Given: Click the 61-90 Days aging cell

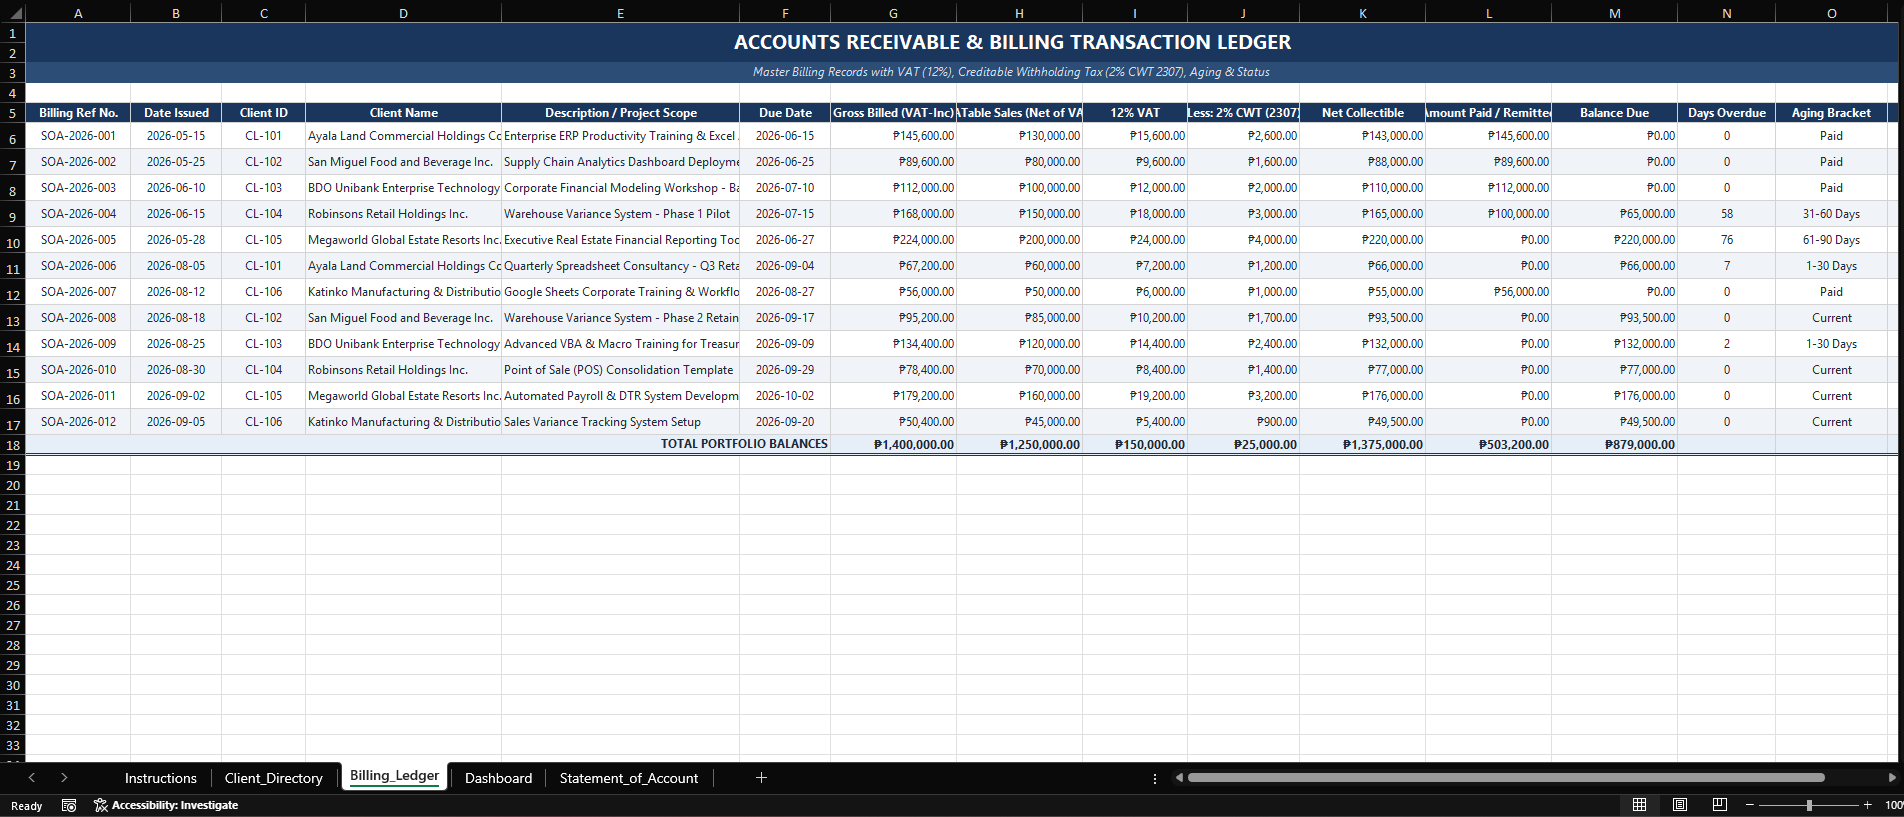Looking at the screenshot, I should click(1831, 240).
